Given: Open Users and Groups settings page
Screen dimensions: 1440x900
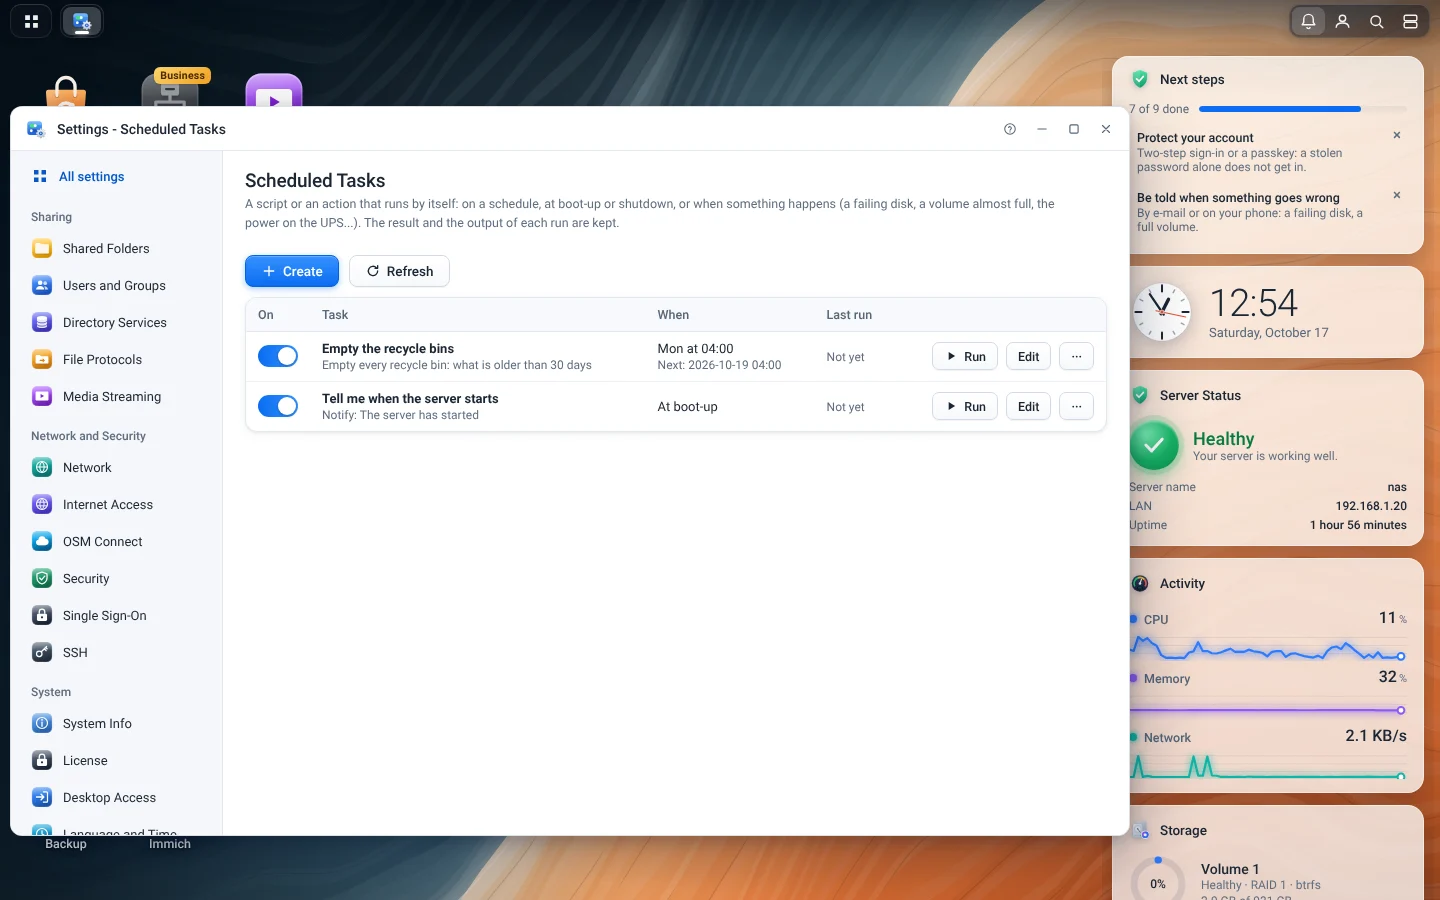Looking at the screenshot, I should click(x=116, y=285).
